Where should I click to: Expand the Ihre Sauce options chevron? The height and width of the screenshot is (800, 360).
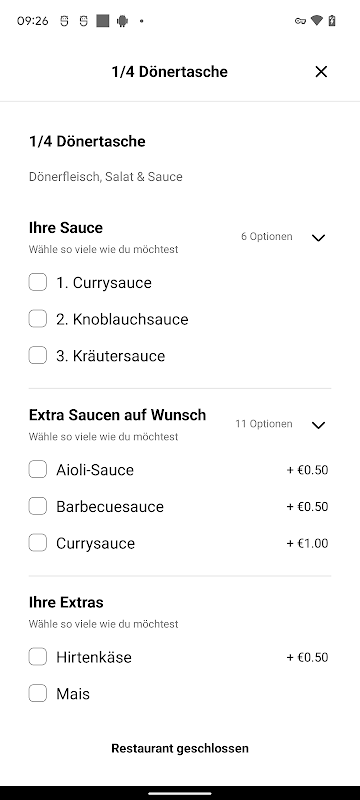click(x=318, y=237)
